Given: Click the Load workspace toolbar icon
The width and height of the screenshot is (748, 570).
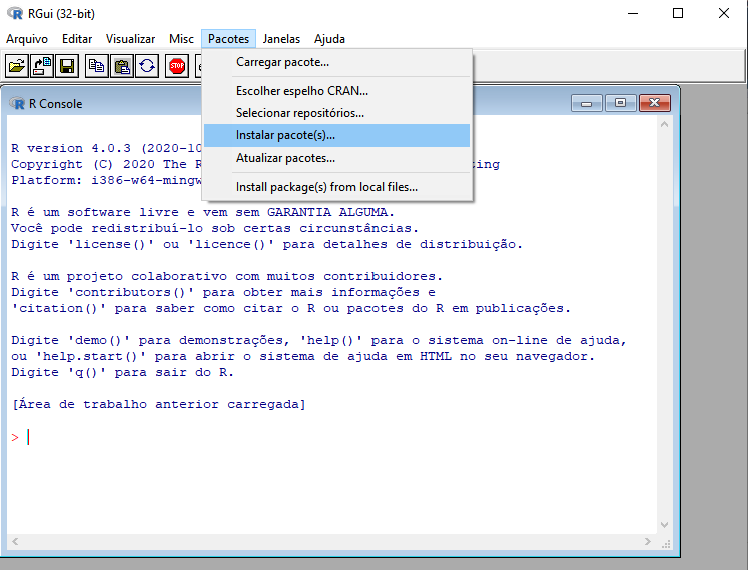Looking at the screenshot, I should tap(42, 66).
